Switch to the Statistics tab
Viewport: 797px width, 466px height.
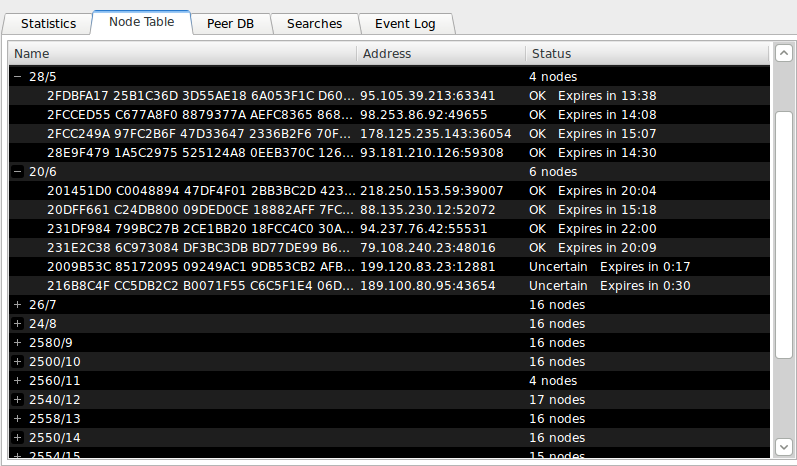tap(48, 24)
